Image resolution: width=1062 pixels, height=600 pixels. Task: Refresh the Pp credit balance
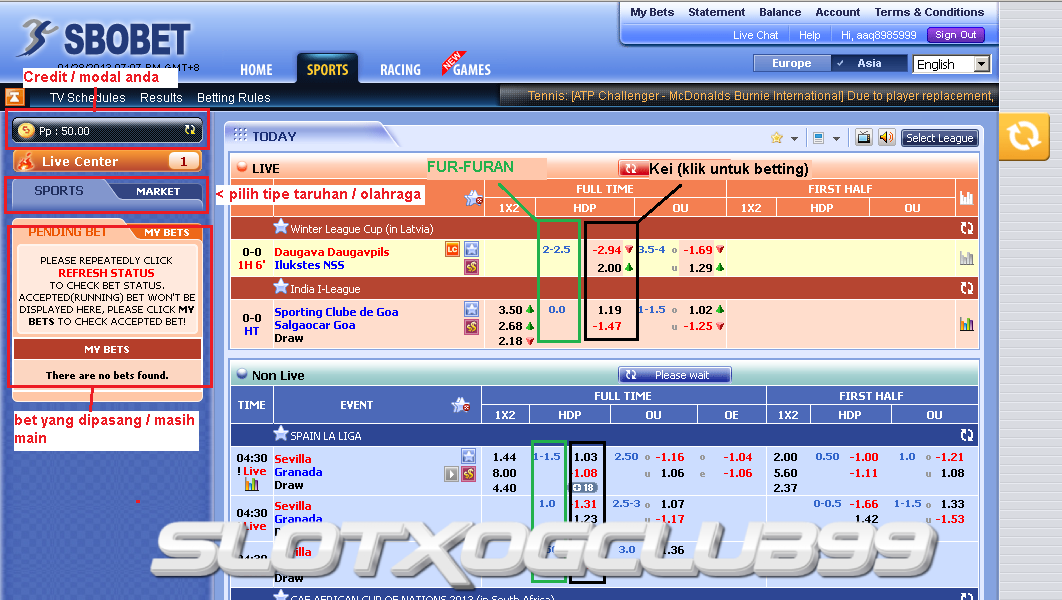click(190, 130)
